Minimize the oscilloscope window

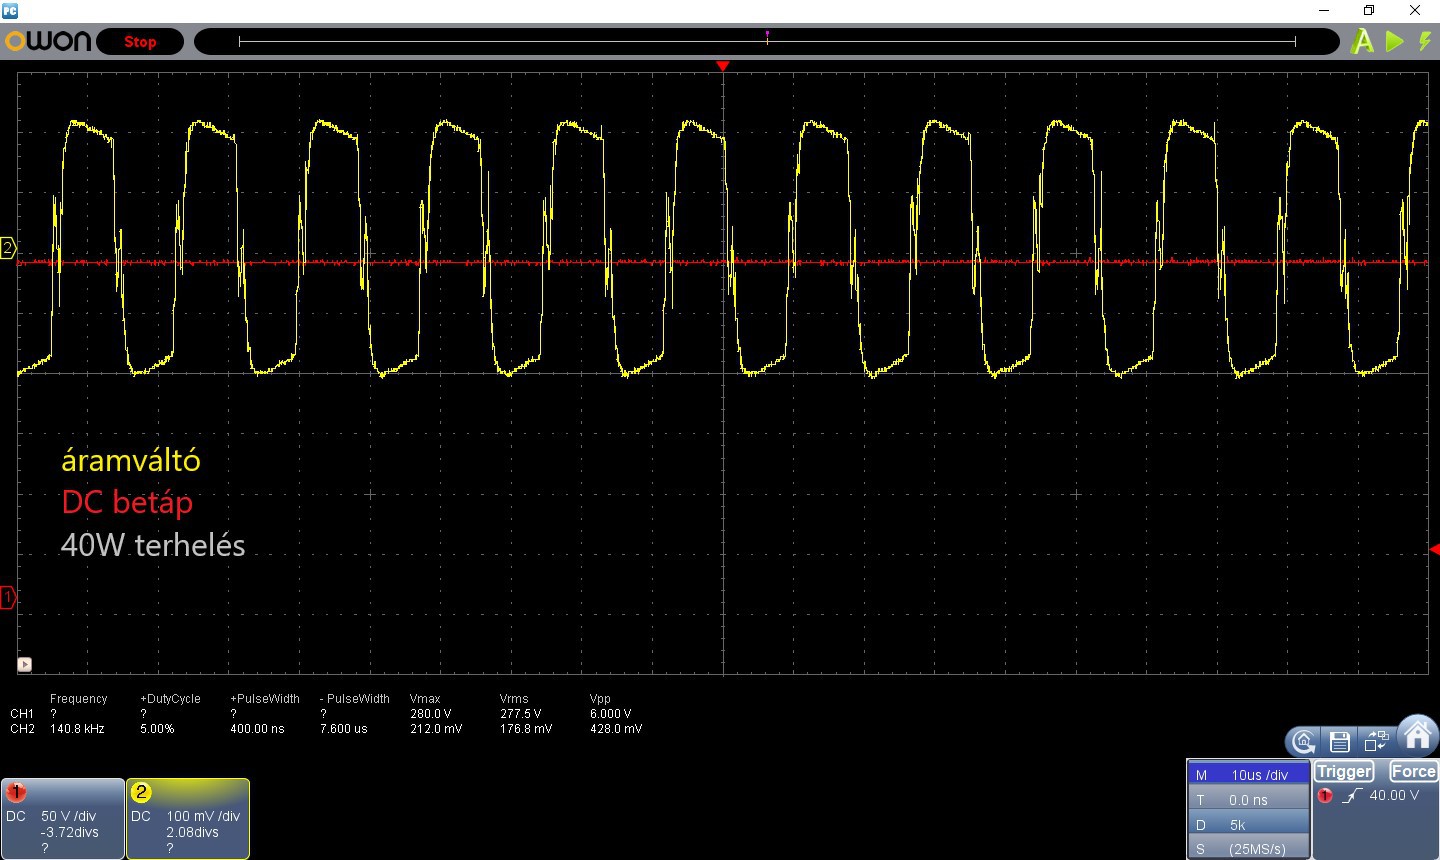click(x=1326, y=10)
